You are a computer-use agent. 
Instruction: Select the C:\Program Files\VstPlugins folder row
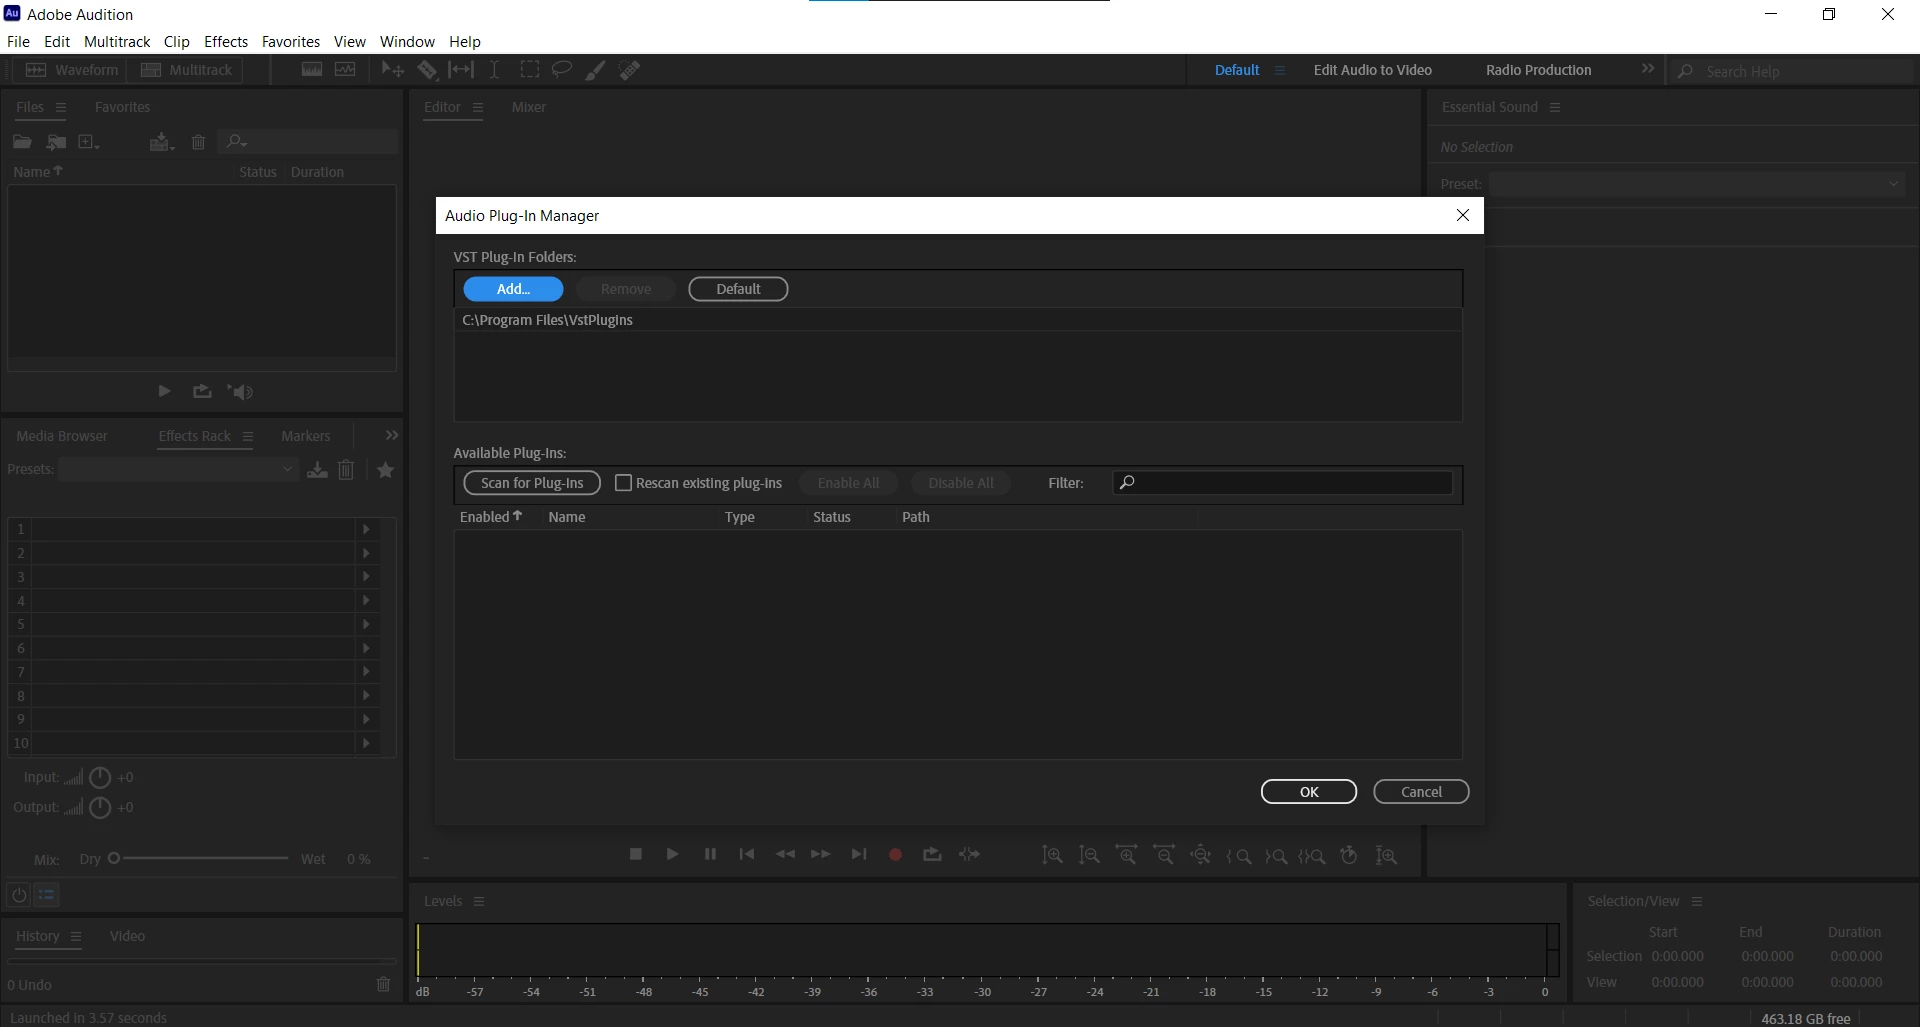(x=958, y=320)
